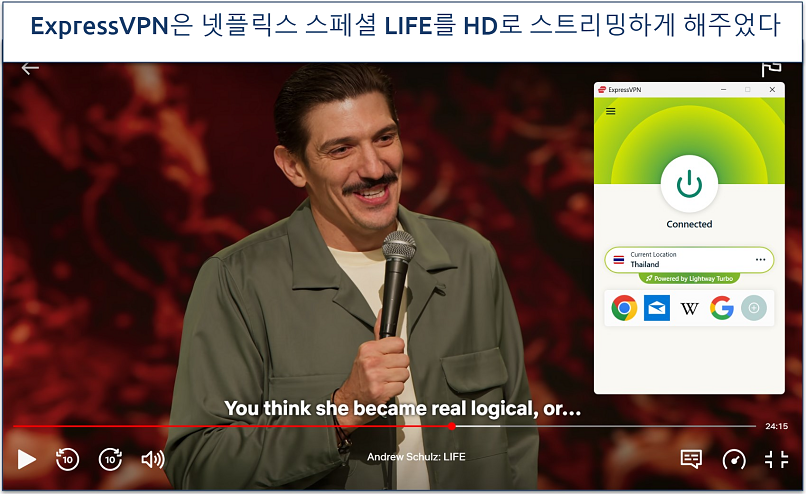Close the ExpressVPN window
The height and width of the screenshot is (494, 806).
point(772,89)
